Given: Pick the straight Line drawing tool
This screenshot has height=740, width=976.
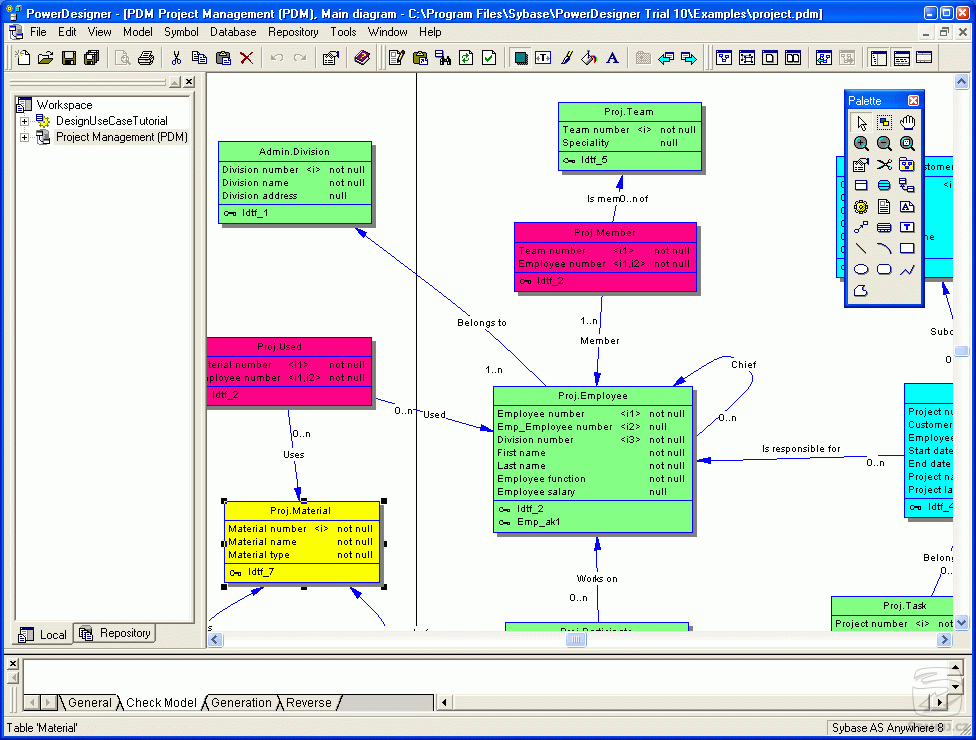Looking at the screenshot, I should pyautogui.click(x=861, y=248).
